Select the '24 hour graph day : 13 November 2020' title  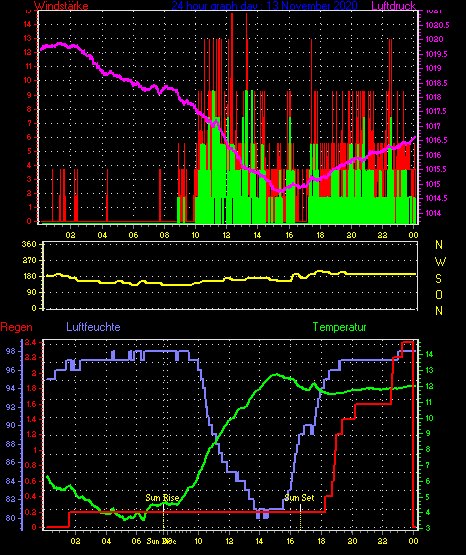coord(264,5)
